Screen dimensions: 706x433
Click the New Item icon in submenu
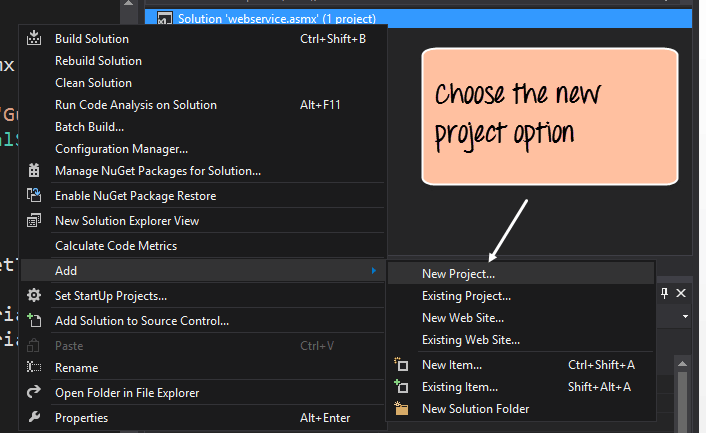pos(402,365)
